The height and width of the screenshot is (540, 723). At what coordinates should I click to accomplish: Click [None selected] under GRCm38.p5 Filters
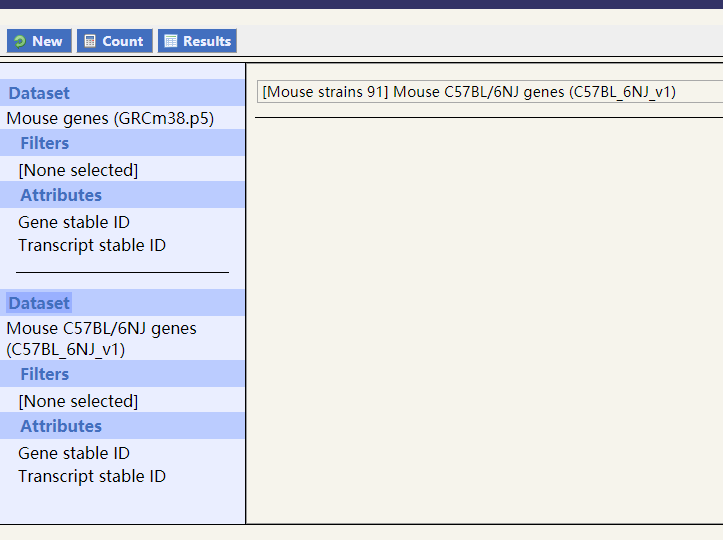coord(78,170)
